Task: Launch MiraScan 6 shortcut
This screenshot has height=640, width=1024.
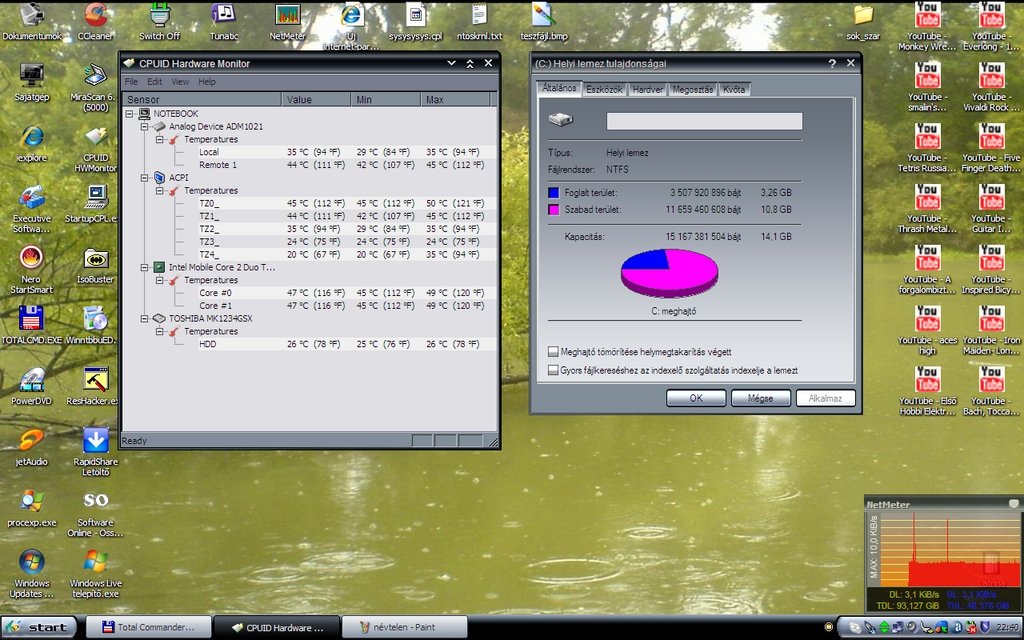Action: pos(95,86)
